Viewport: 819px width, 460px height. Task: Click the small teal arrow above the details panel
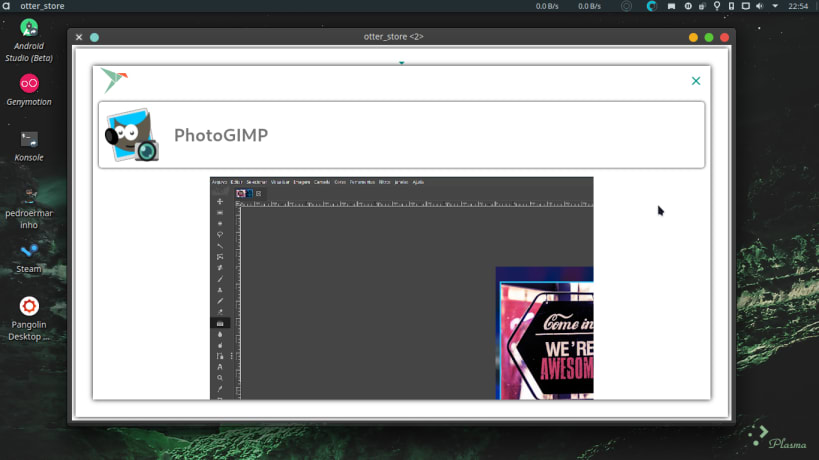point(402,63)
